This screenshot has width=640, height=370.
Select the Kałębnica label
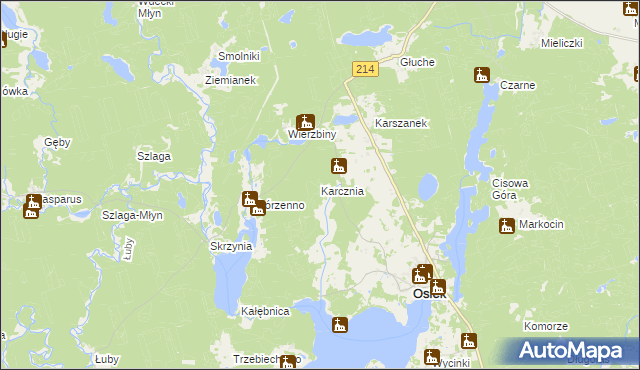265,312
